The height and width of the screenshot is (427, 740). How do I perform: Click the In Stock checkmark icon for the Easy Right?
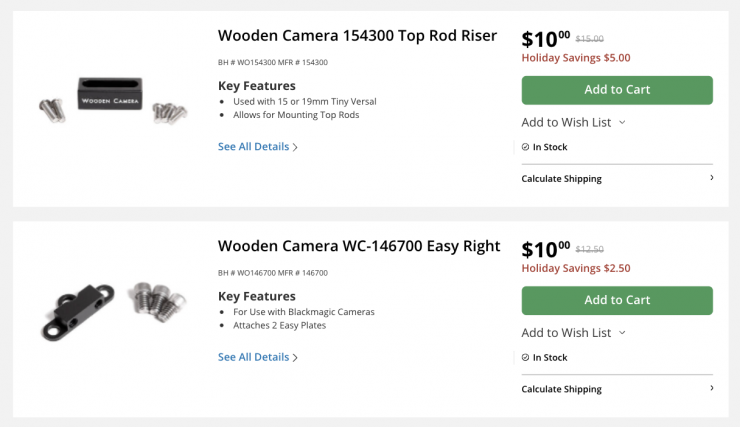[526, 357]
